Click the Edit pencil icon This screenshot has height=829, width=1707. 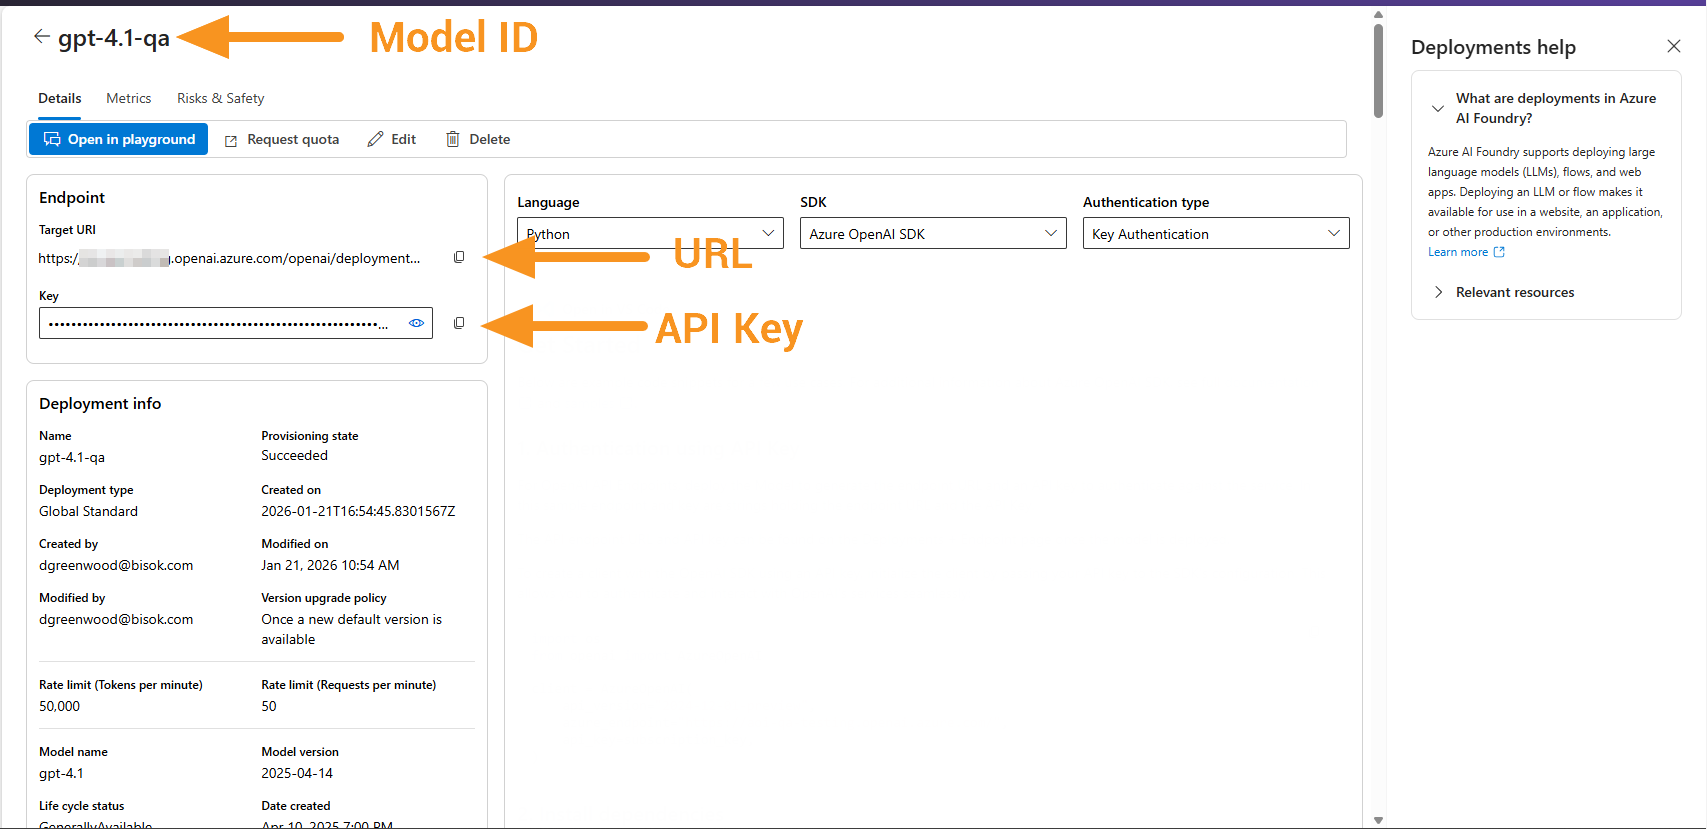pyautogui.click(x=376, y=139)
